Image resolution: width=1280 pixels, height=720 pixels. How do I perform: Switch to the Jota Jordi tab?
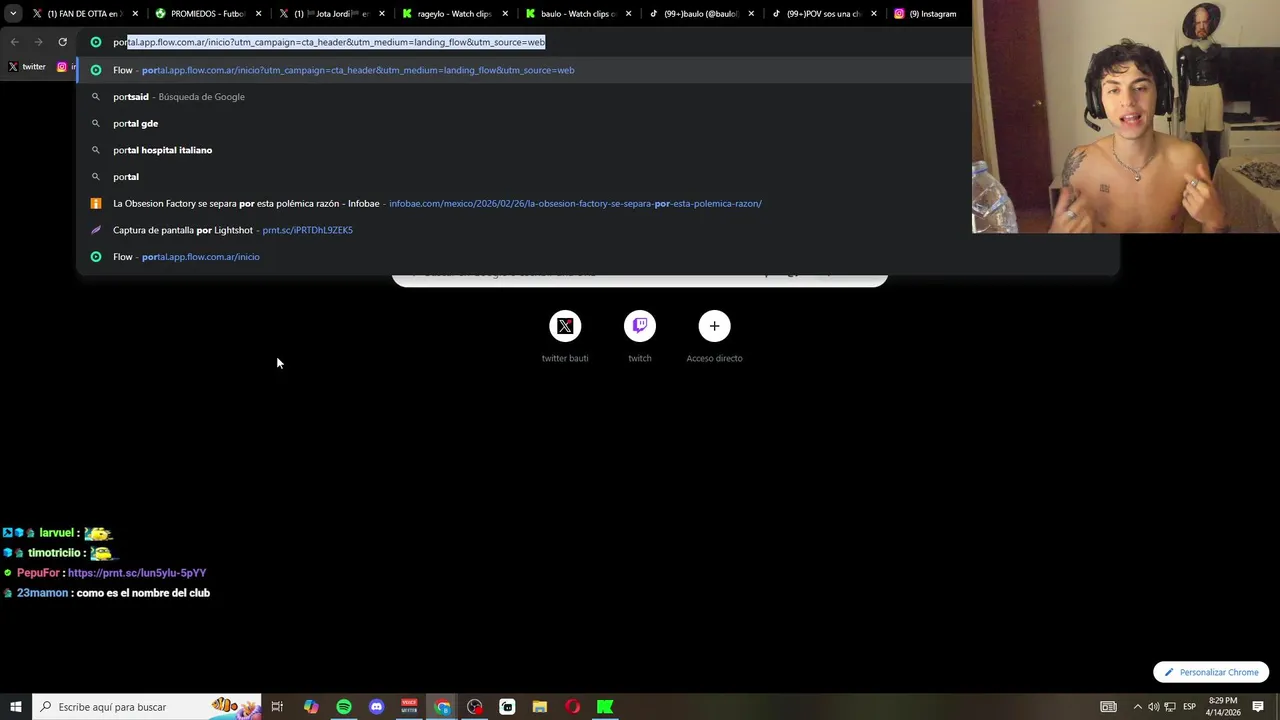tap(332, 14)
